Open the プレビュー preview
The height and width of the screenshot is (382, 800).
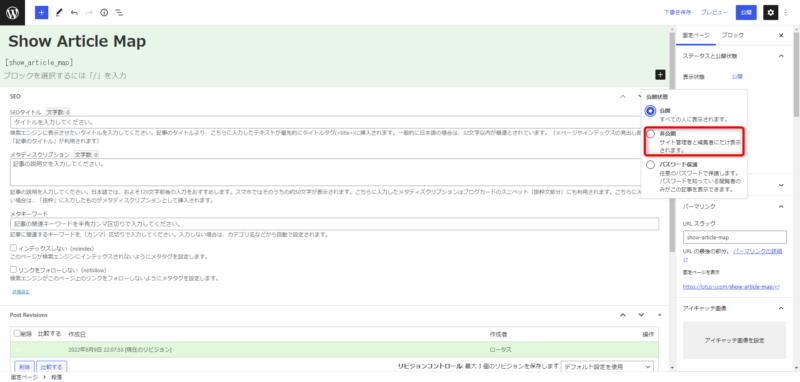[714, 12]
